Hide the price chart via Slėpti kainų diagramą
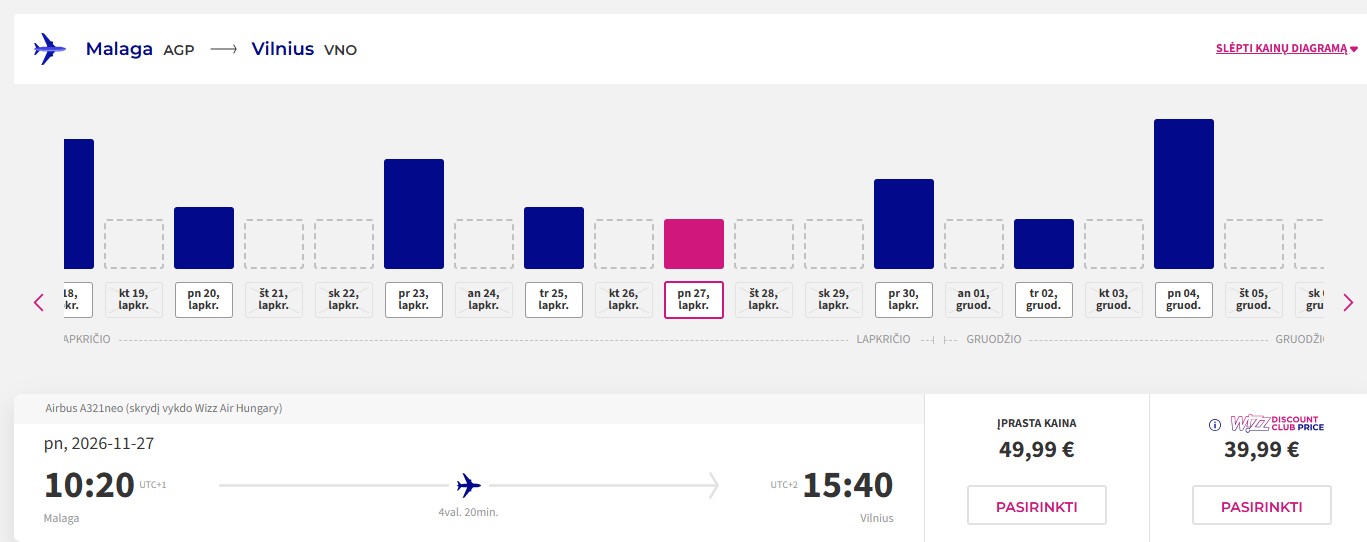The height and width of the screenshot is (542, 1367). coord(1286,48)
